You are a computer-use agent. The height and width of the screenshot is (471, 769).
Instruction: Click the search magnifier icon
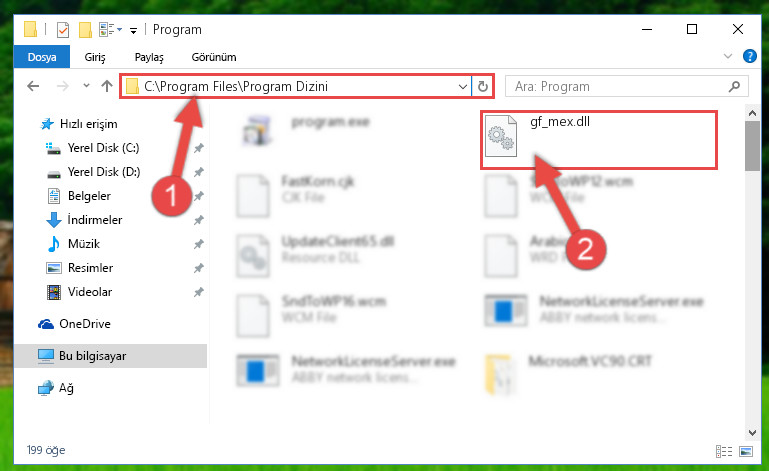coord(734,87)
